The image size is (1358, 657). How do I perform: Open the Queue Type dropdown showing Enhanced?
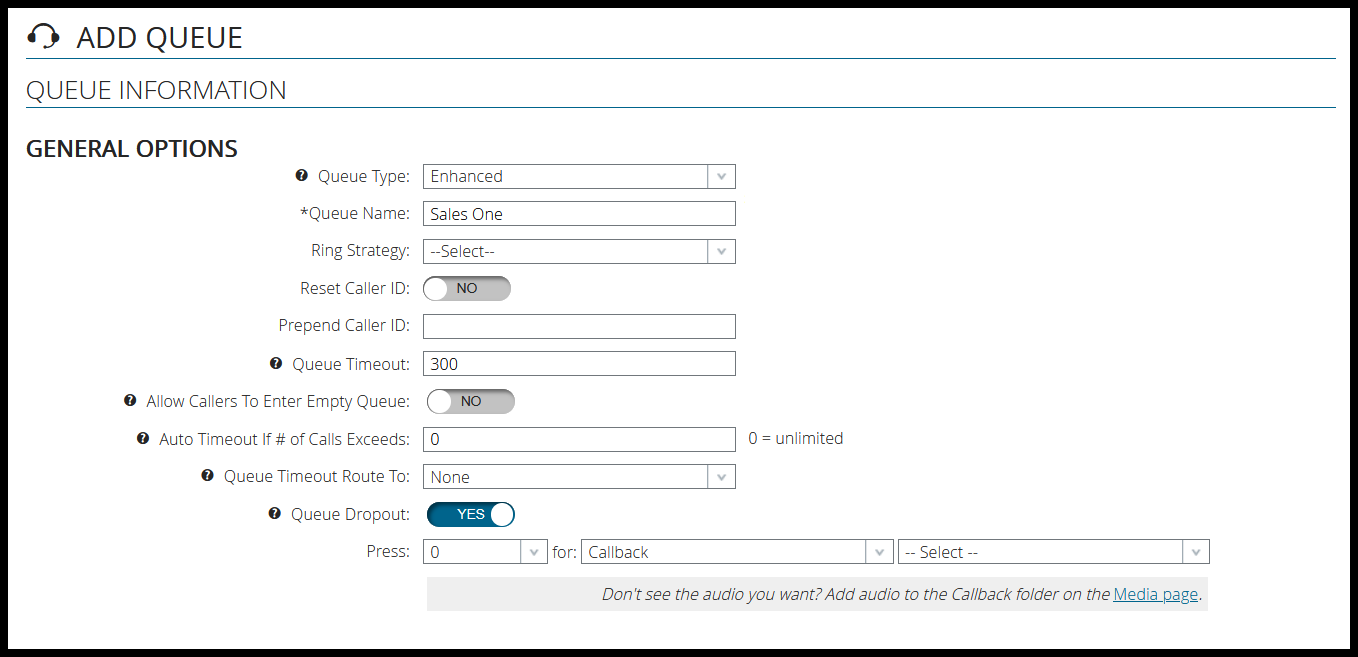pyautogui.click(x=580, y=177)
